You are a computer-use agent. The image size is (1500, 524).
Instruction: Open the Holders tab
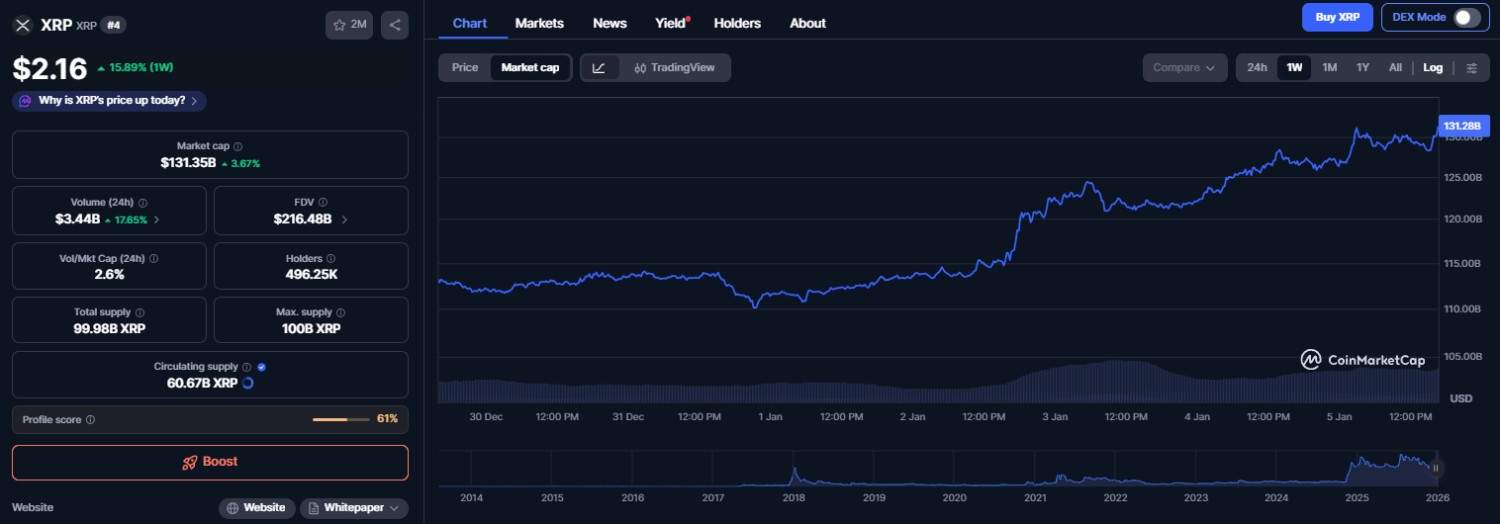pyautogui.click(x=737, y=23)
